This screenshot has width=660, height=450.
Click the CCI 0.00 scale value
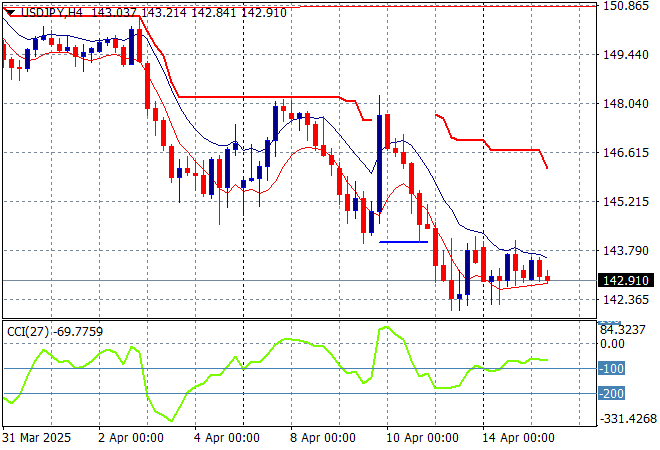pyautogui.click(x=612, y=344)
